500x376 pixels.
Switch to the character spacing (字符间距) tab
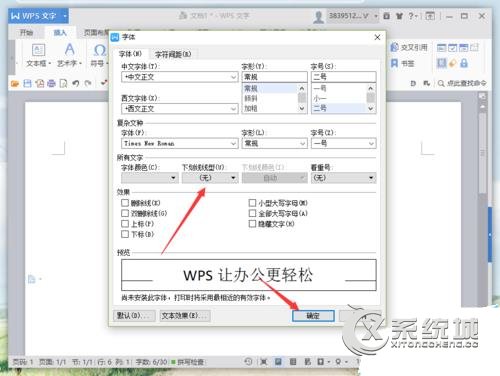173,54
